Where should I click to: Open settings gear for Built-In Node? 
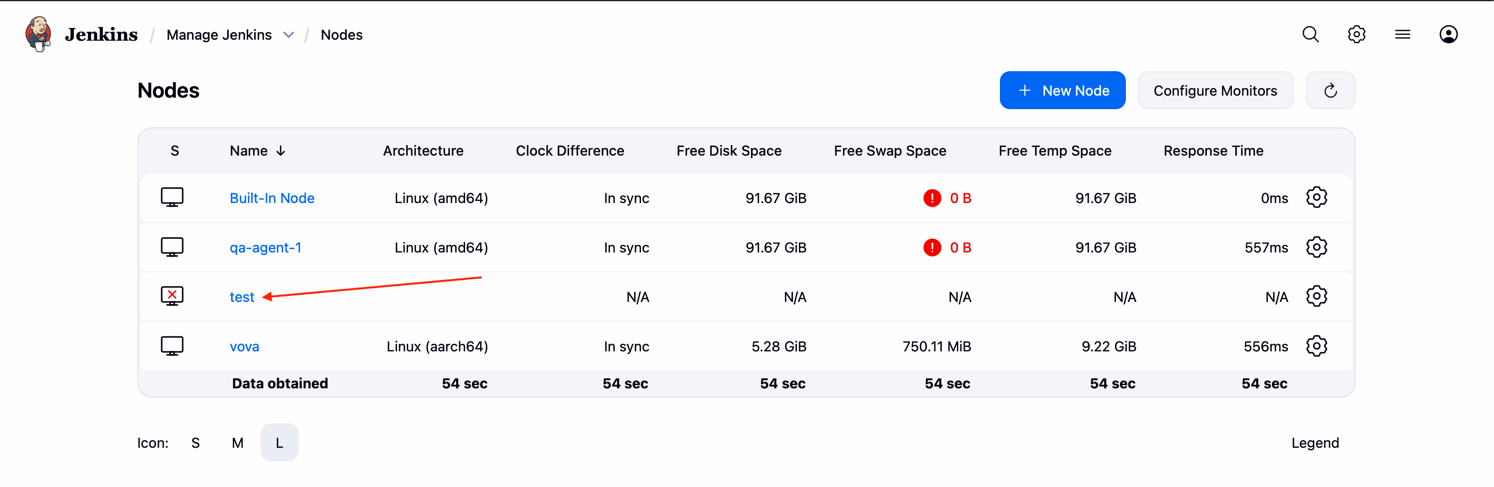click(x=1316, y=198)
